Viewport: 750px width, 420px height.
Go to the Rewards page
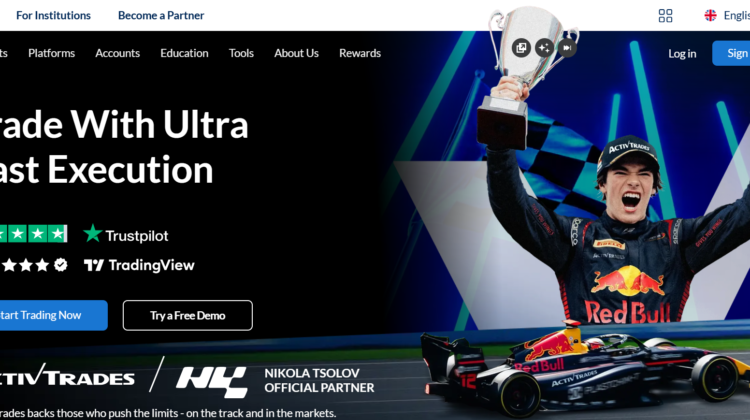click(x=360, y=53)
